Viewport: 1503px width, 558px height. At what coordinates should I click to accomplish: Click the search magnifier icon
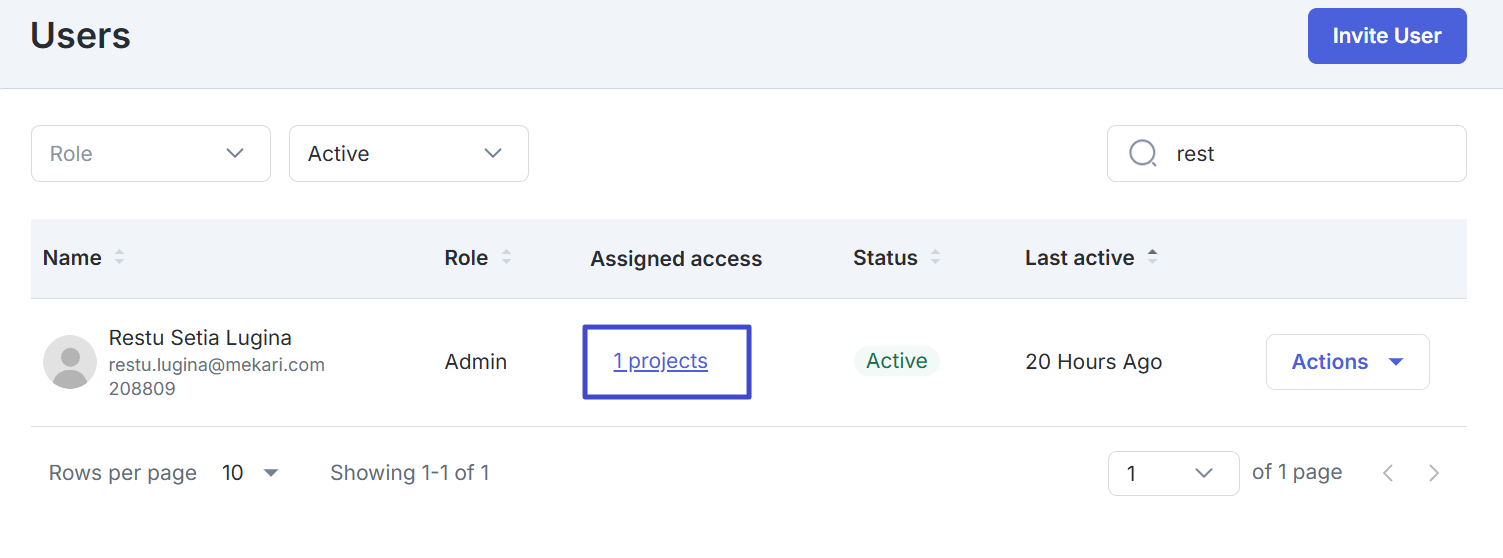click(x=1142, y=154)
